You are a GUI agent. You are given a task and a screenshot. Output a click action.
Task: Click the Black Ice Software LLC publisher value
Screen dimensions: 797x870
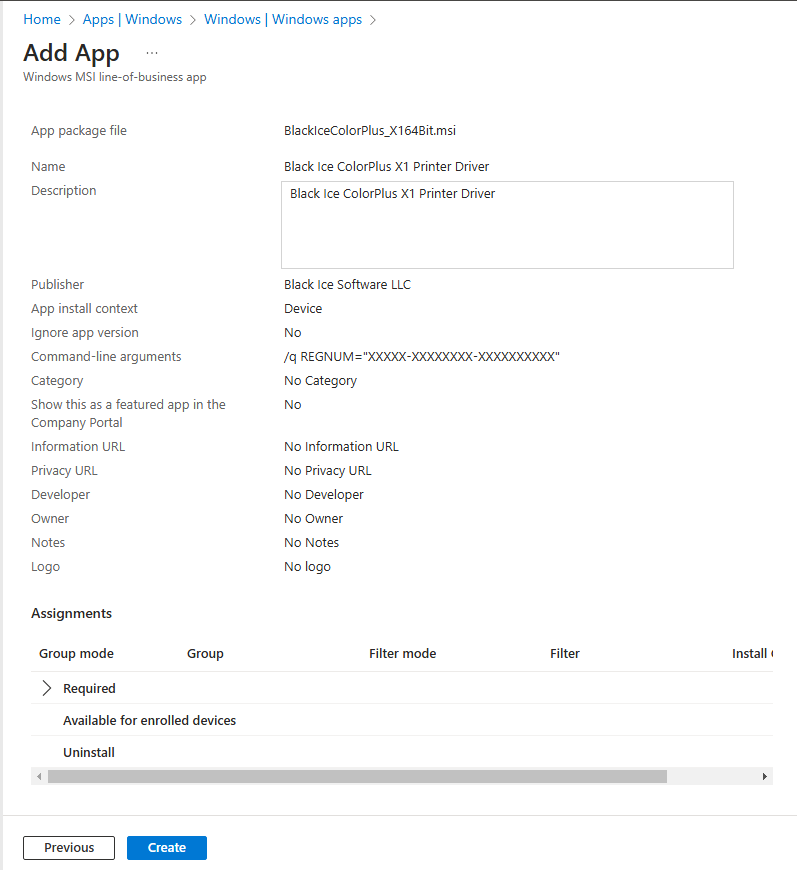coord(347,285)
